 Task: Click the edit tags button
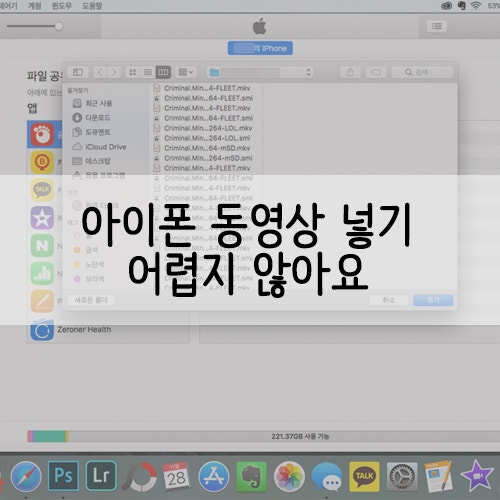[x=376, y=72]
